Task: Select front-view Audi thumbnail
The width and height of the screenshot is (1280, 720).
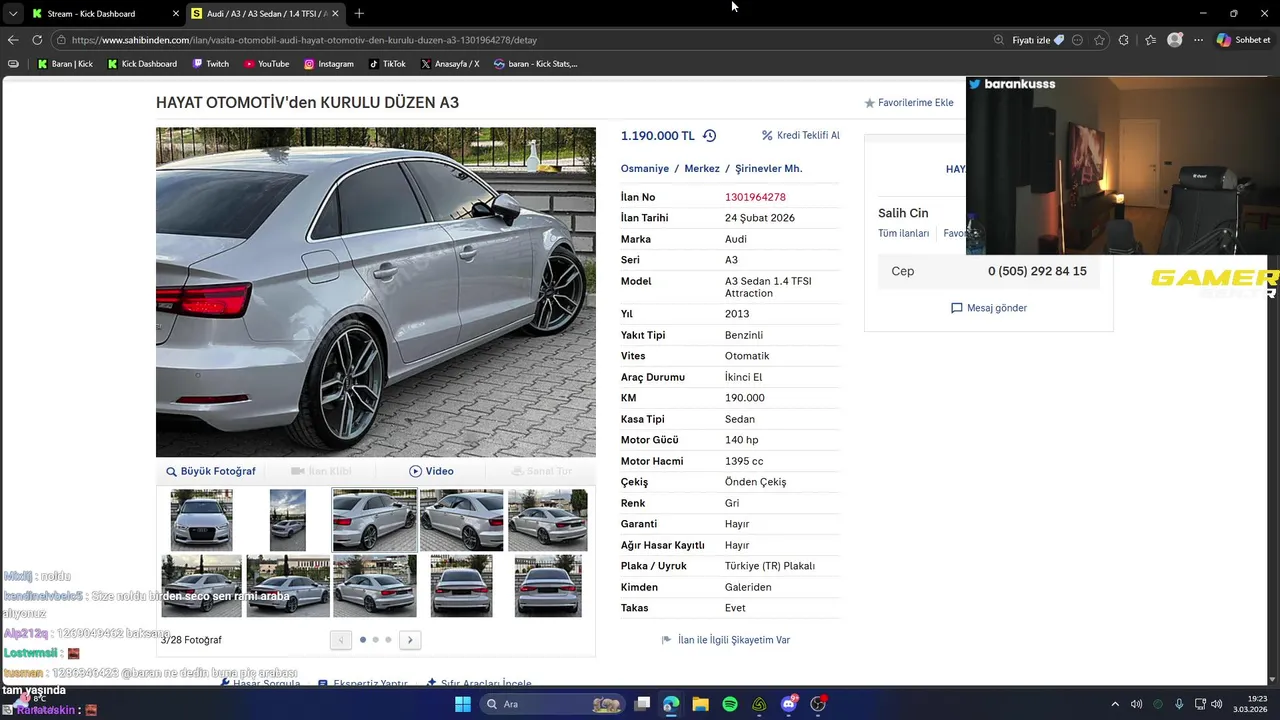Action: pos(201,520)
